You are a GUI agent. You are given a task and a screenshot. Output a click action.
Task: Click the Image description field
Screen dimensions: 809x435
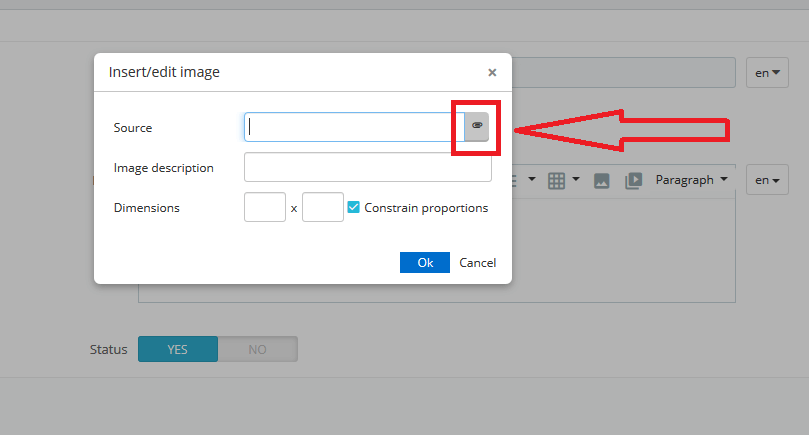368,167
